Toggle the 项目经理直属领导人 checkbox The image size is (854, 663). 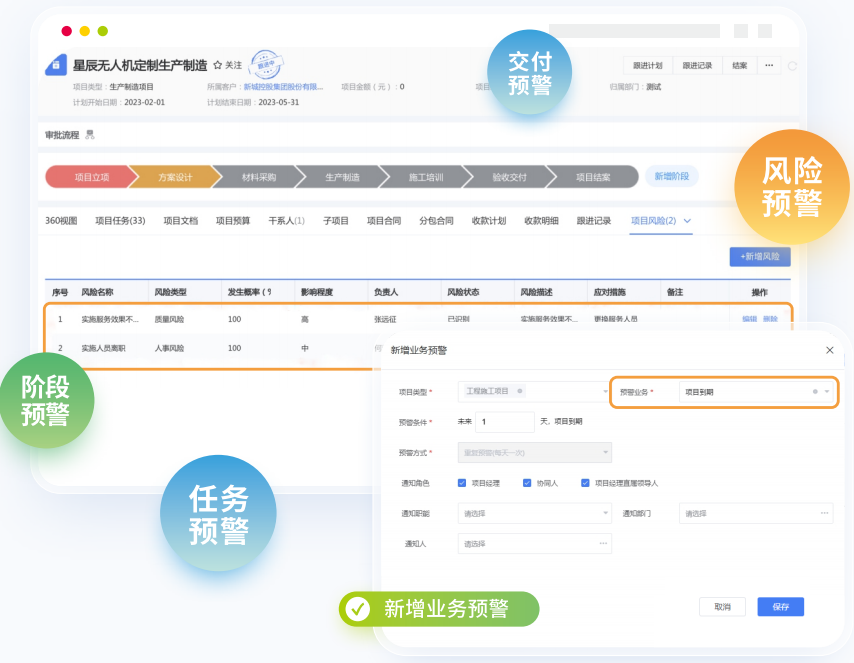(585, 483)
